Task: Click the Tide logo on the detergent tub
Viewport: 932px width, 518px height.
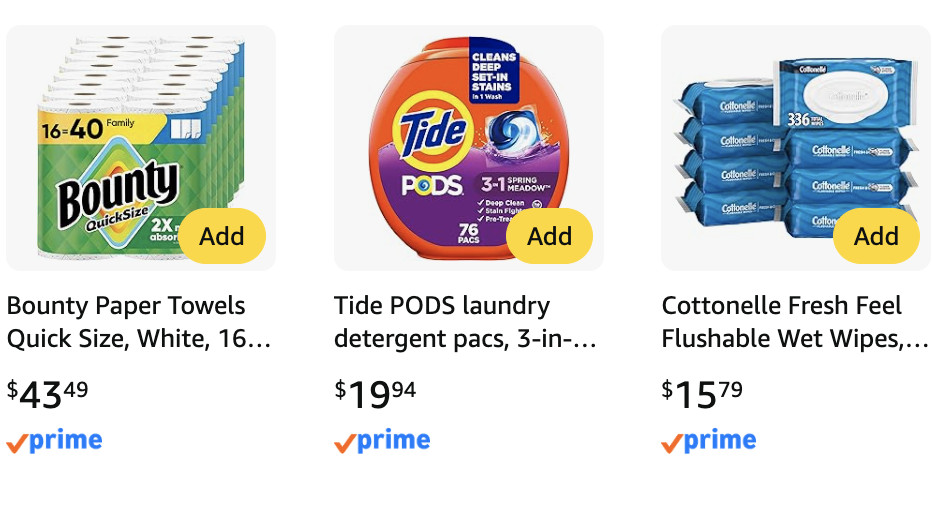Action: pyautogui.click(x=431, y=133)
